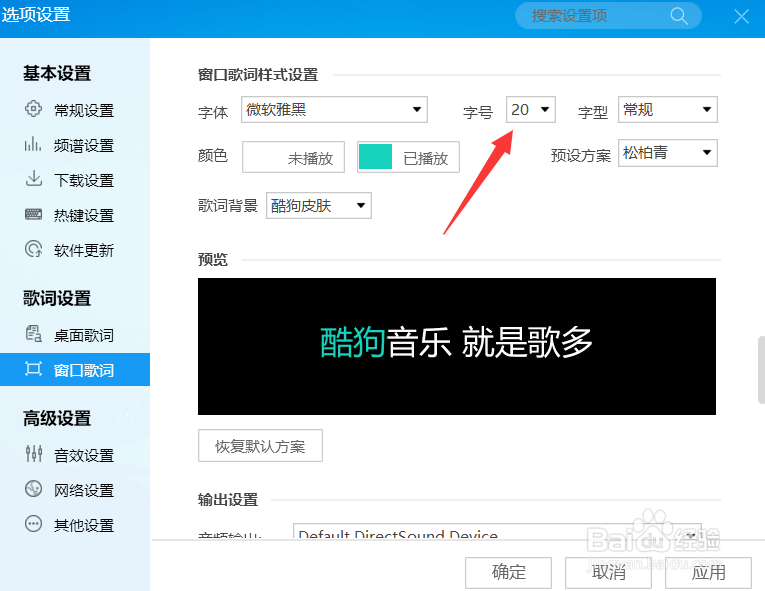Click the 窗口歌词样式设置 heading text

[258, 75]
